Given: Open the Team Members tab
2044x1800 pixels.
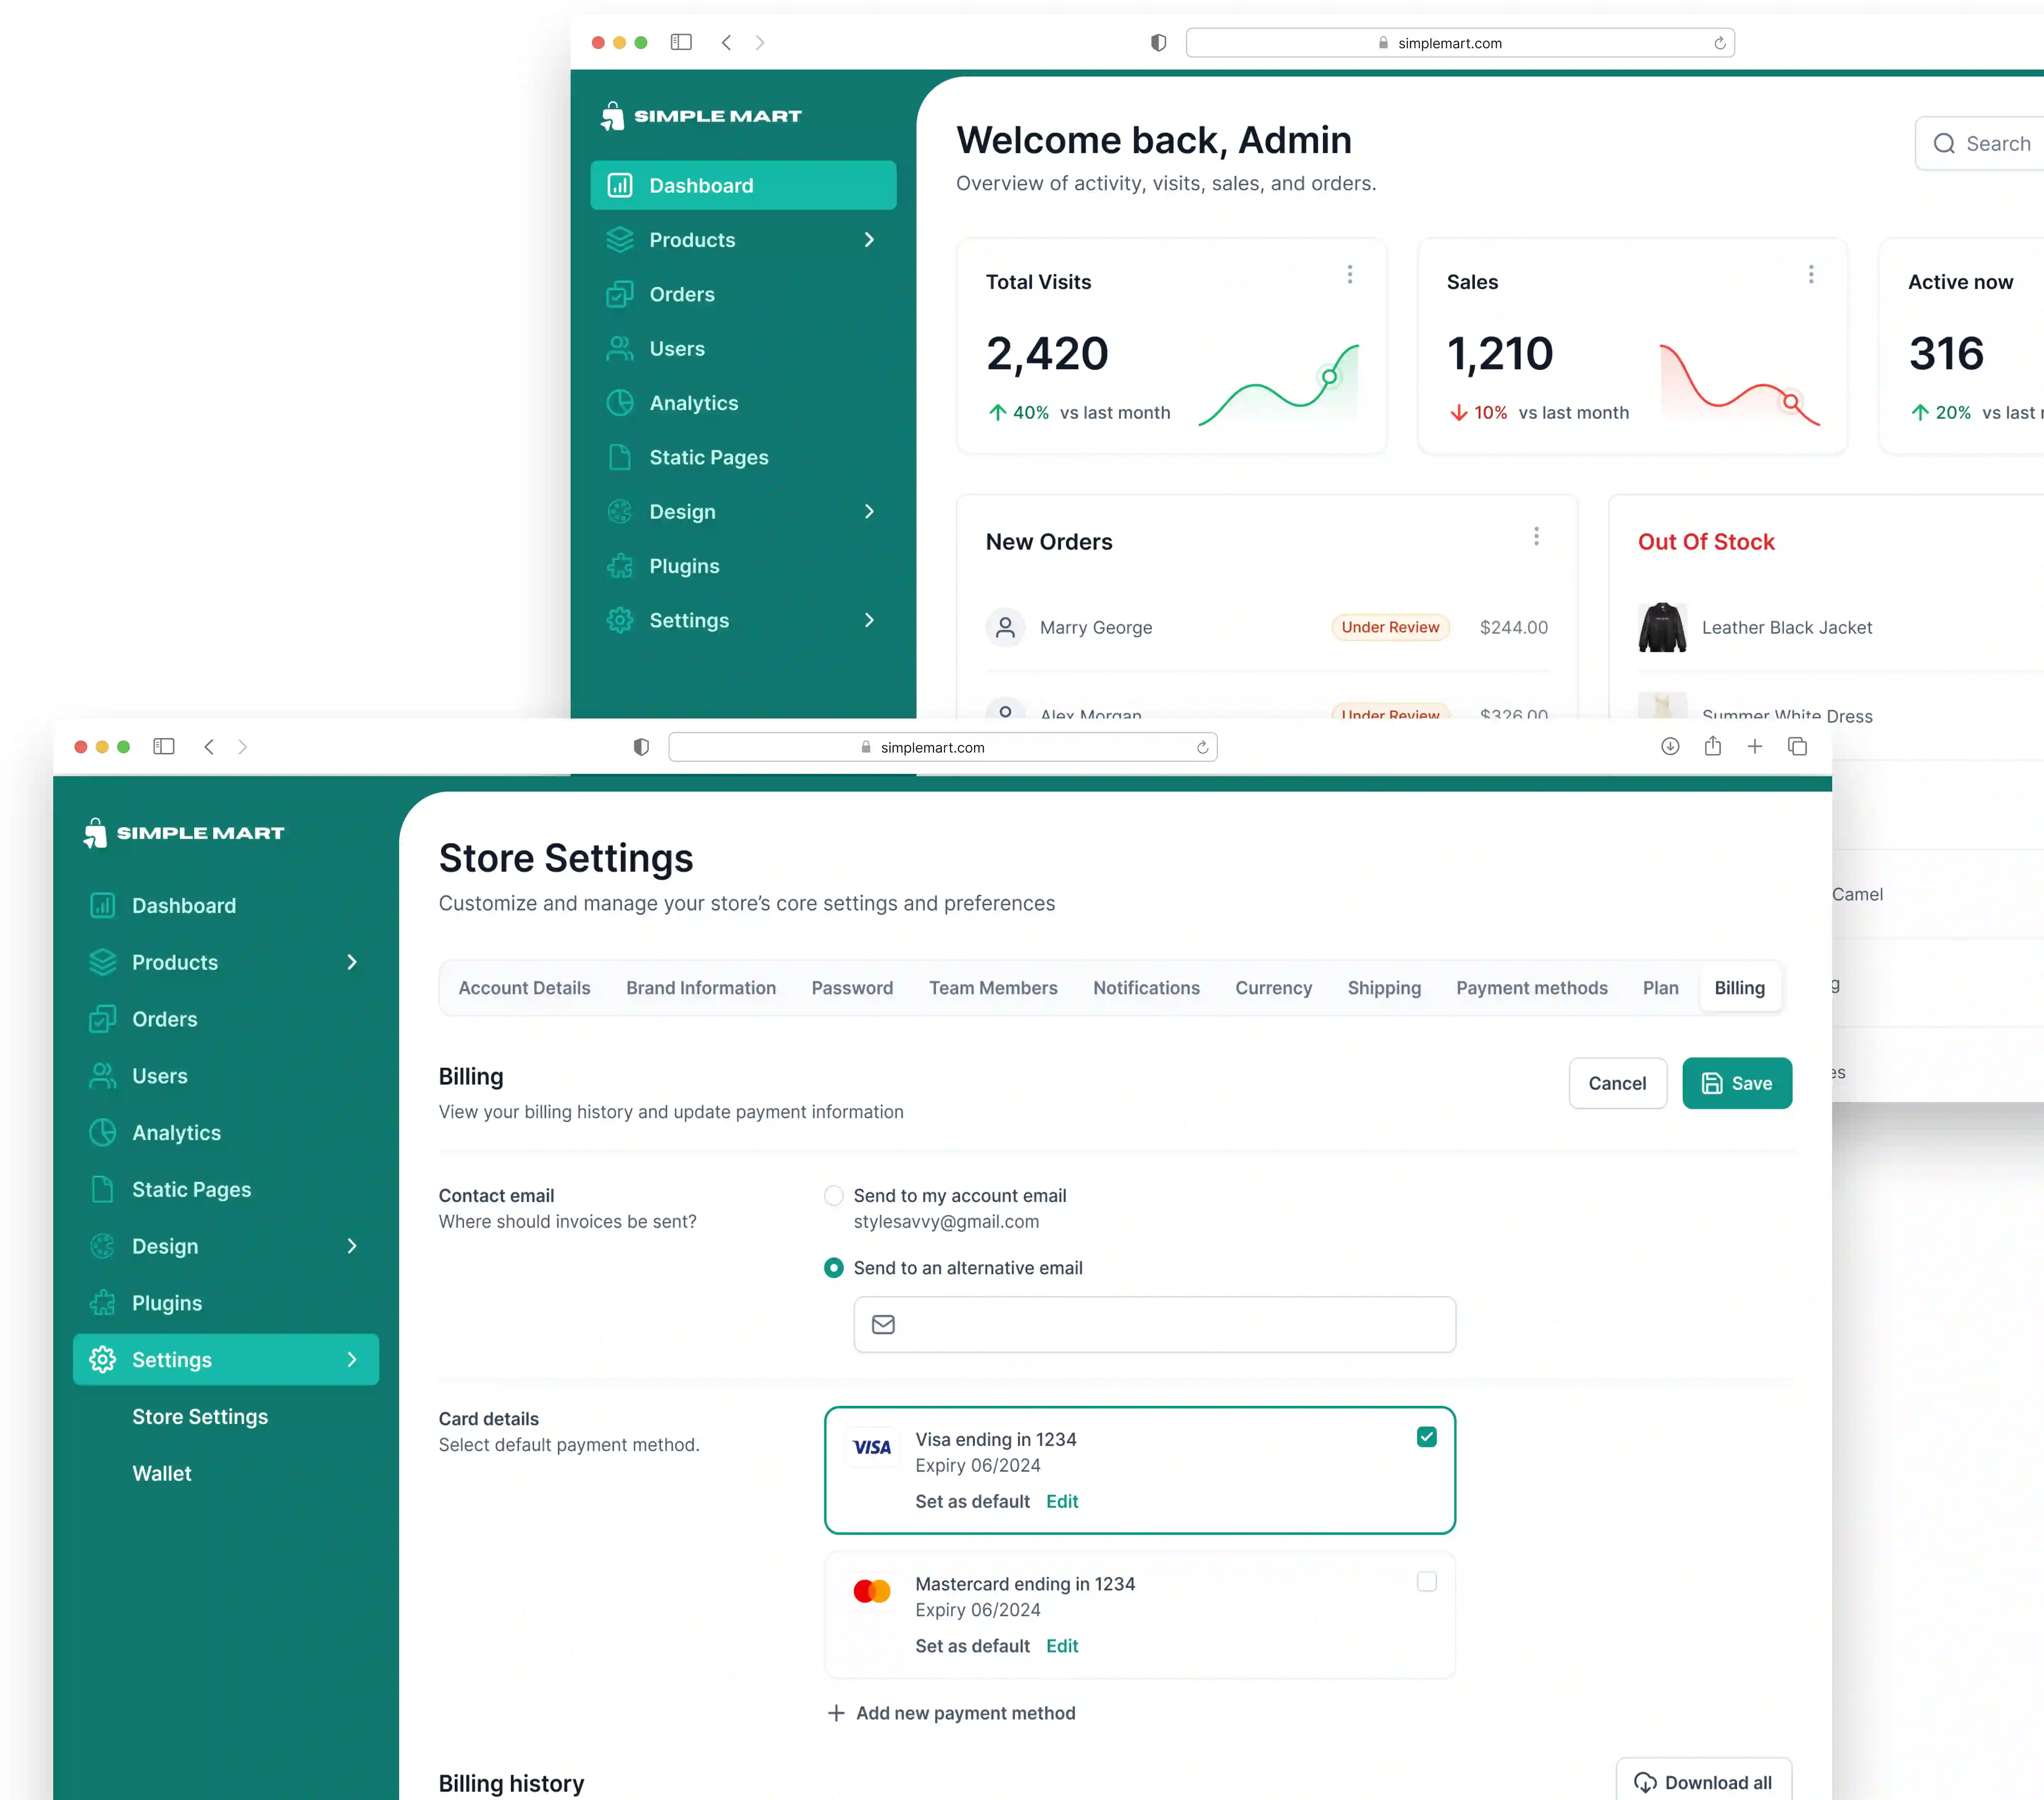Looking at the screenshot, I should pyautogui.click(x=993, y=988).
